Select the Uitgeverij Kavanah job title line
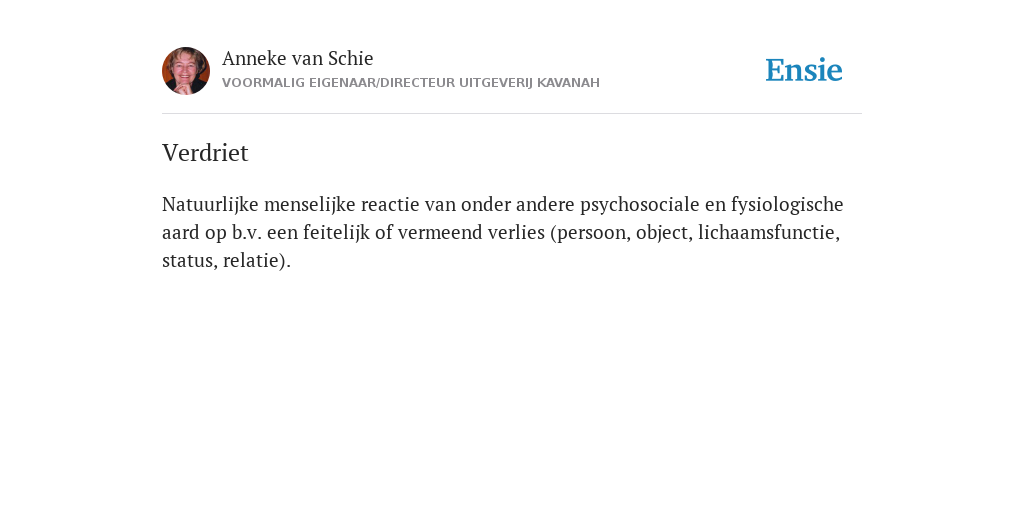This screenshot has width=1024, height=512. tap(411, 83)
